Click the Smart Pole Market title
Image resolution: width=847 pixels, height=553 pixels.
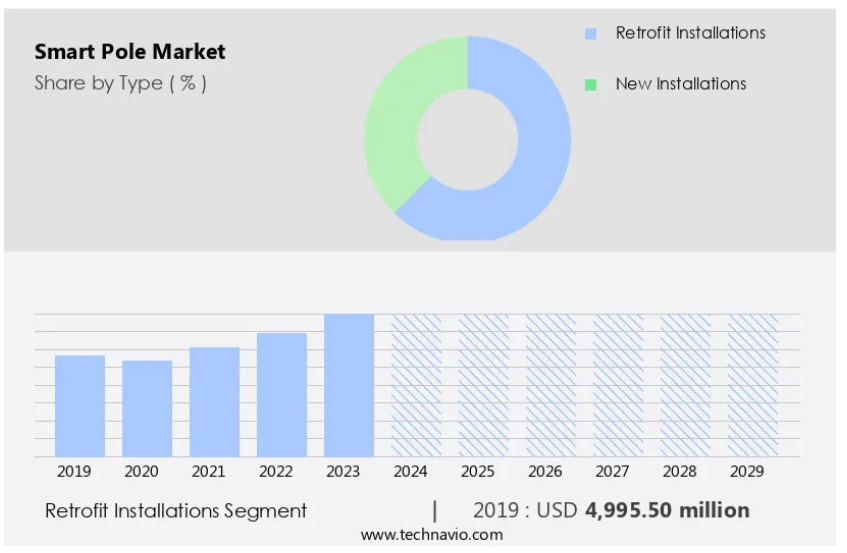[x=130, y=52]
